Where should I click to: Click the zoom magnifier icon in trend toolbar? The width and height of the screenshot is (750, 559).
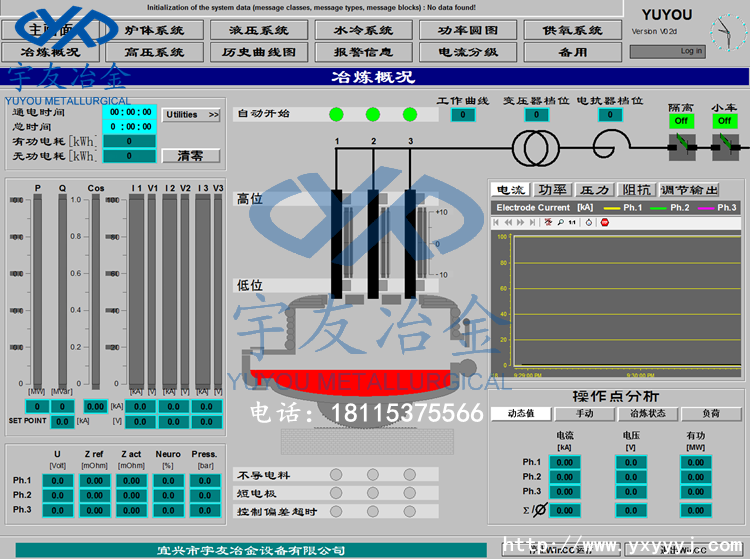562,222
